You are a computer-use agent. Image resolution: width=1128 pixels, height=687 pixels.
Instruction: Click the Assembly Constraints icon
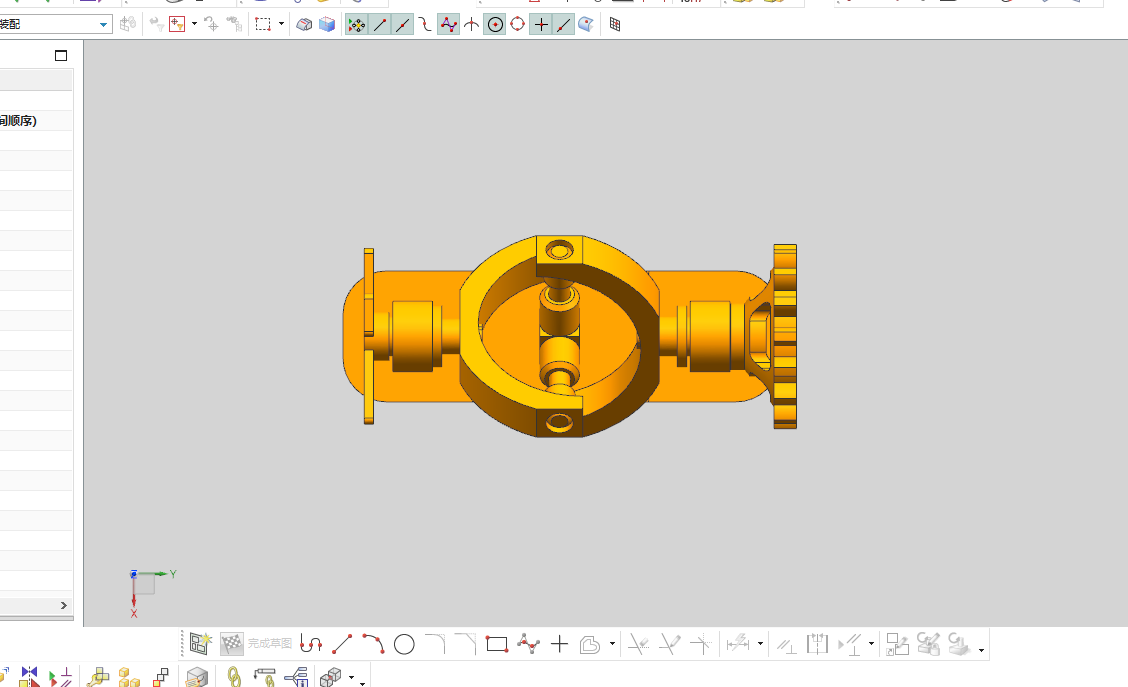(x=60, y=677)
